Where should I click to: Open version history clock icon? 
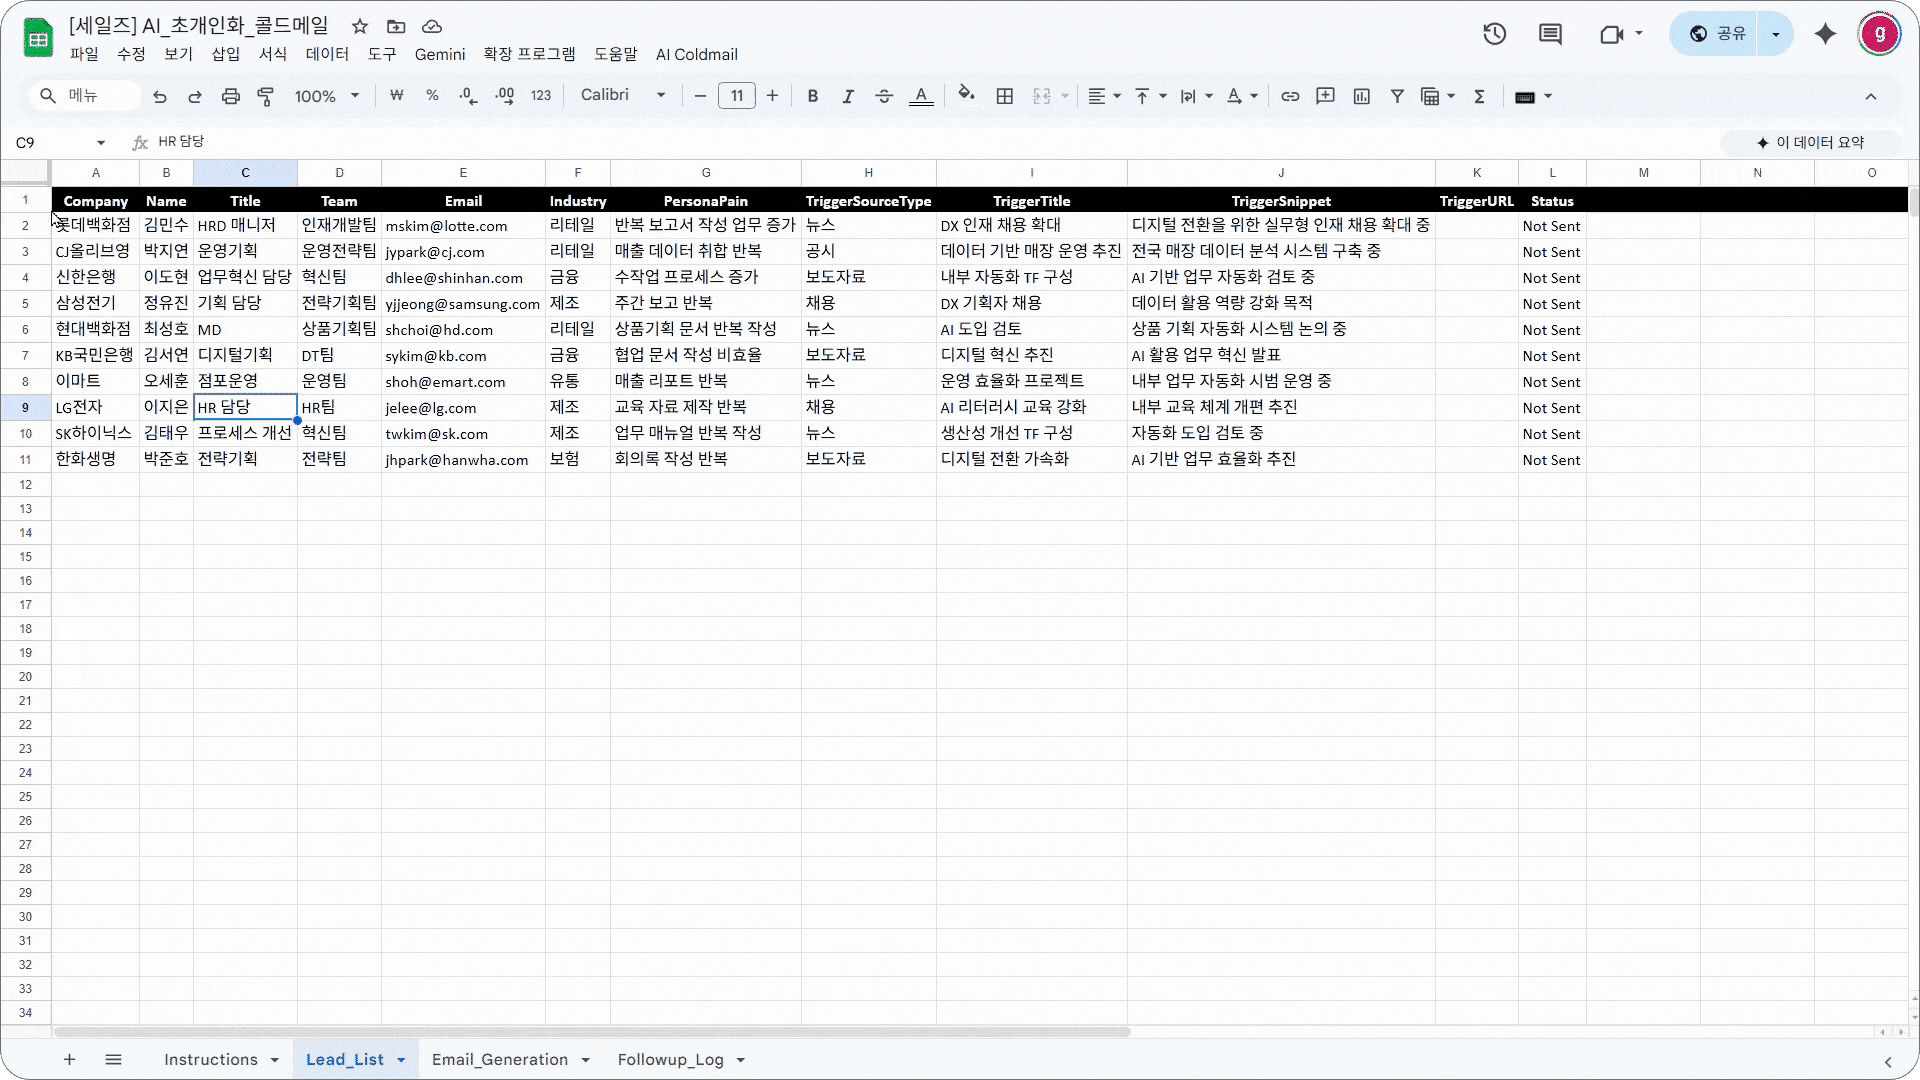coord(1494,34)
